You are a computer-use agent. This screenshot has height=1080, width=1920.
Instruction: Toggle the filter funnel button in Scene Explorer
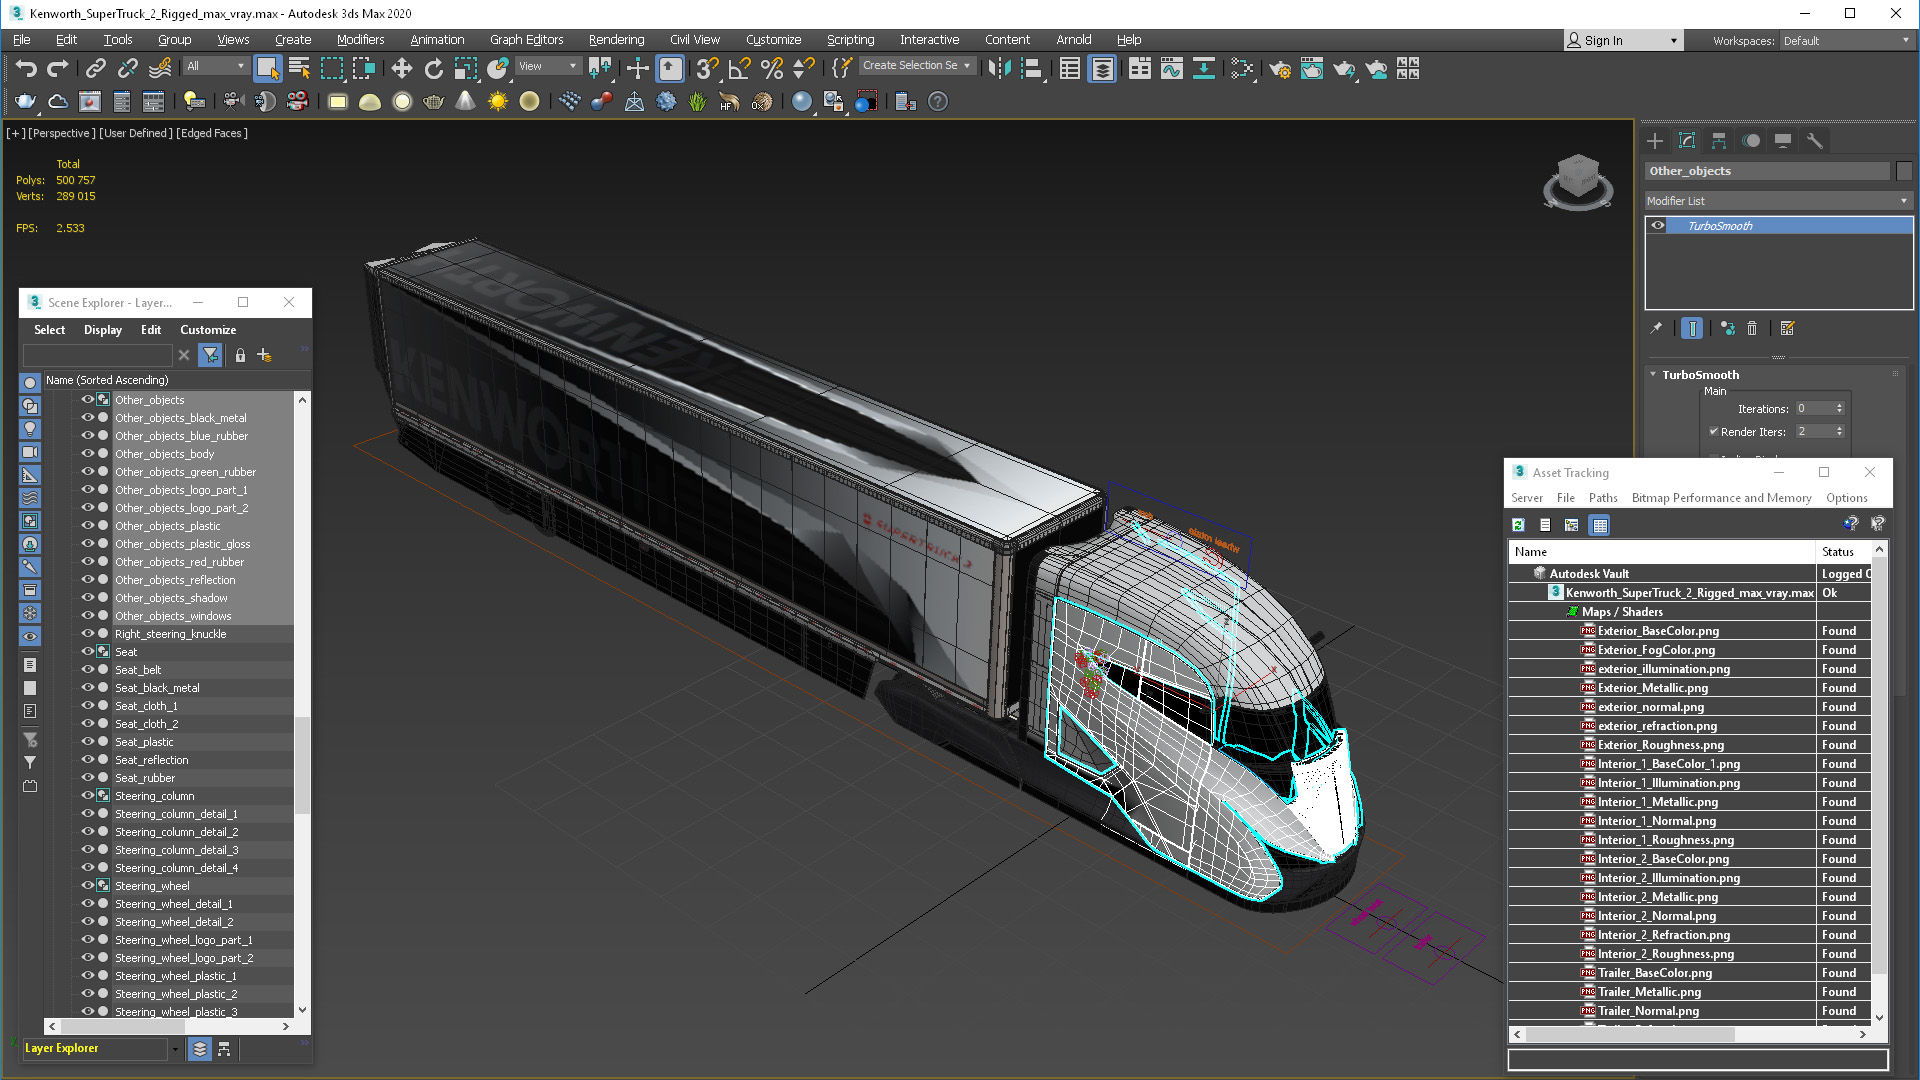tap(210, 355)
